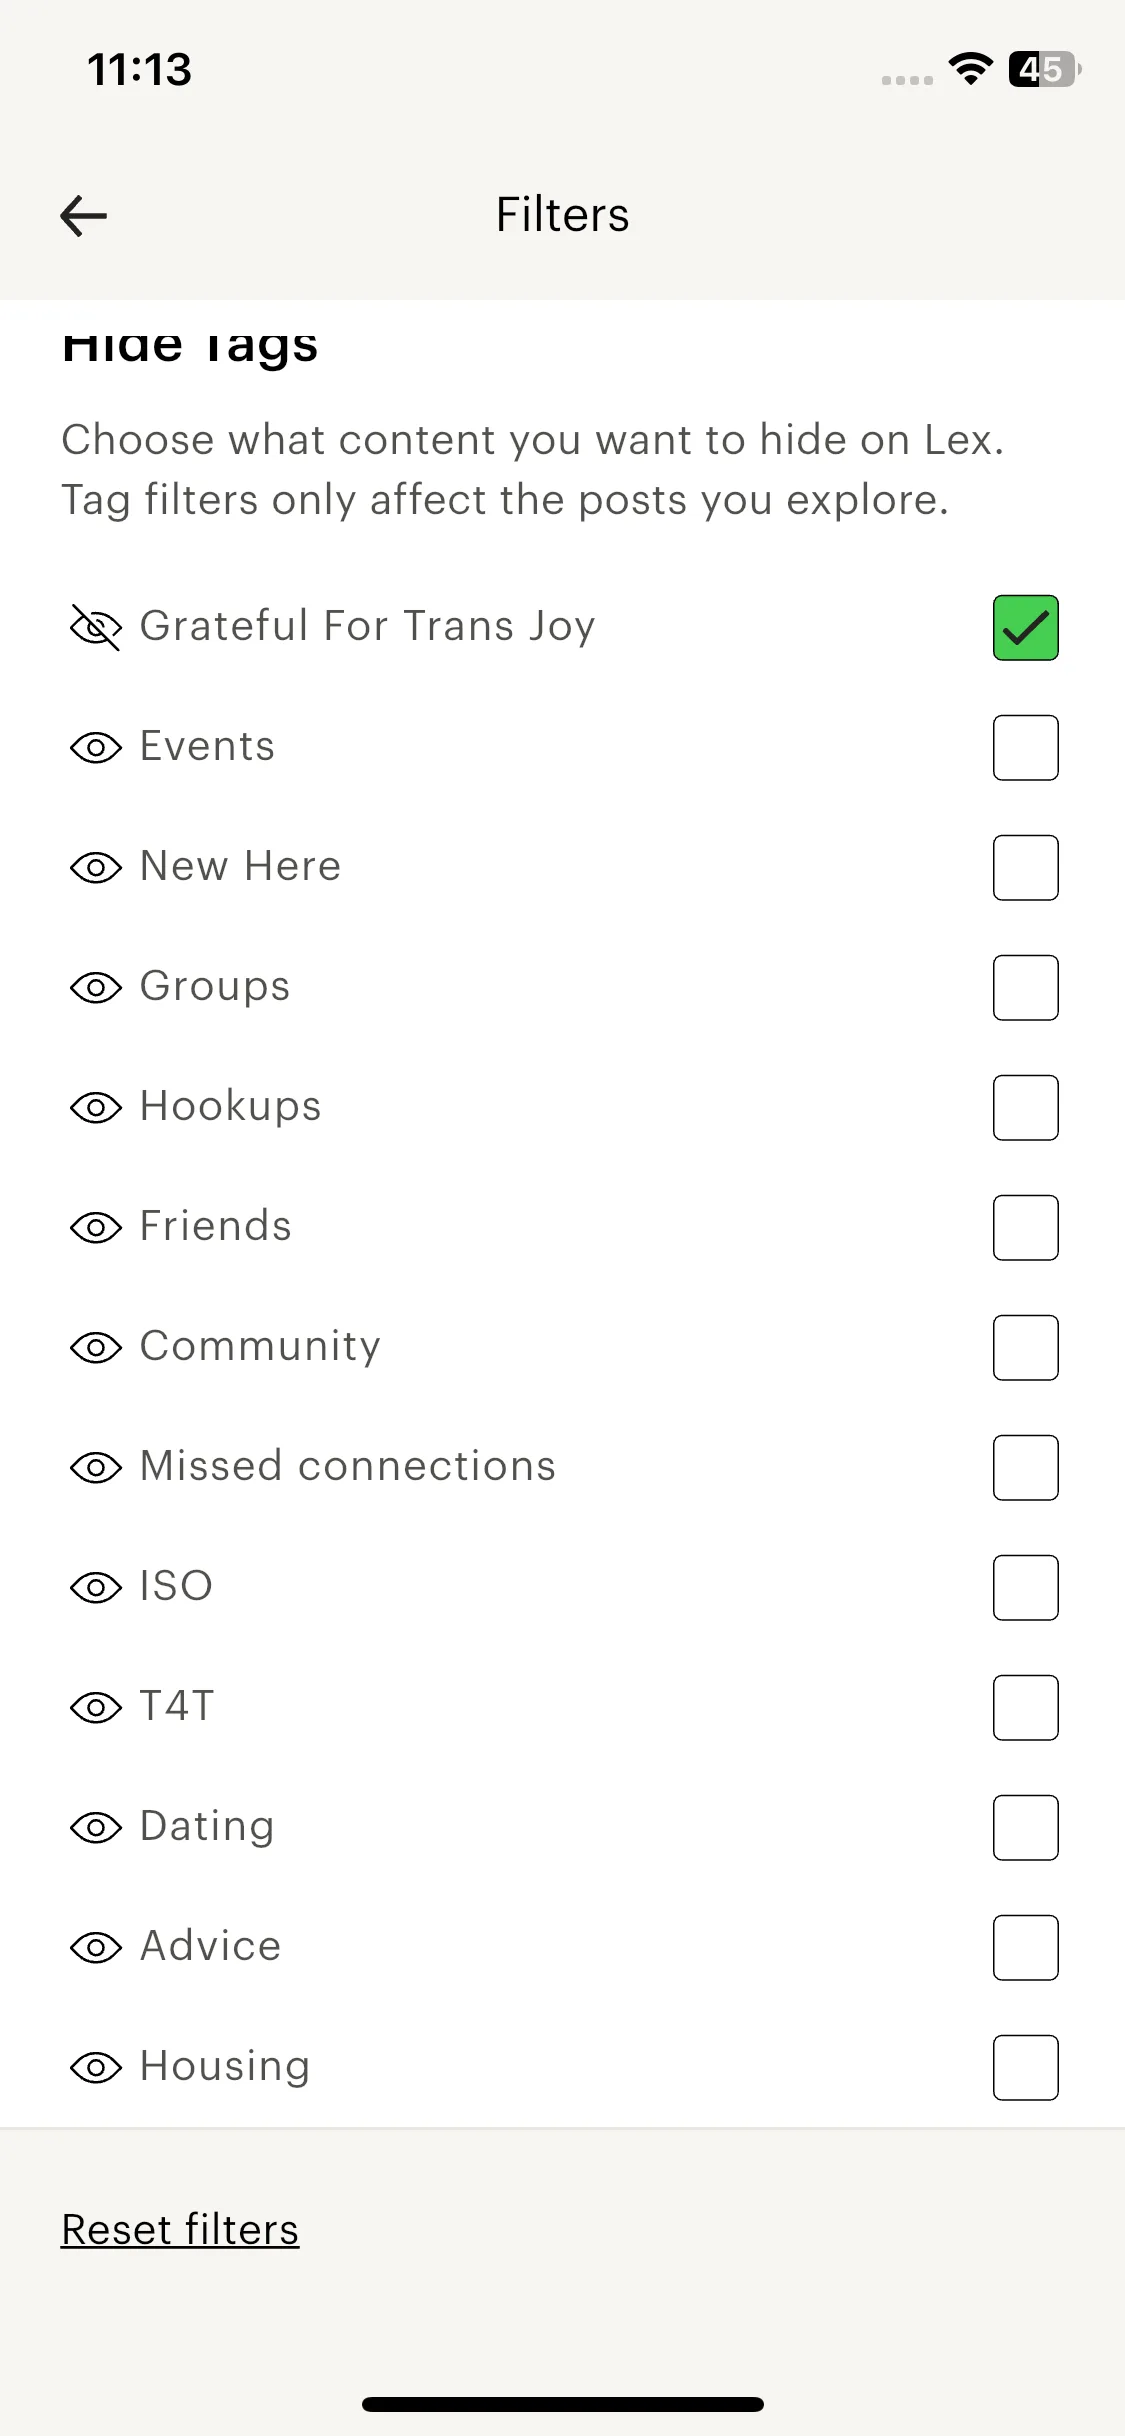
Task: Check the Missed connections checkbox
Action: pos(1025,1468)
